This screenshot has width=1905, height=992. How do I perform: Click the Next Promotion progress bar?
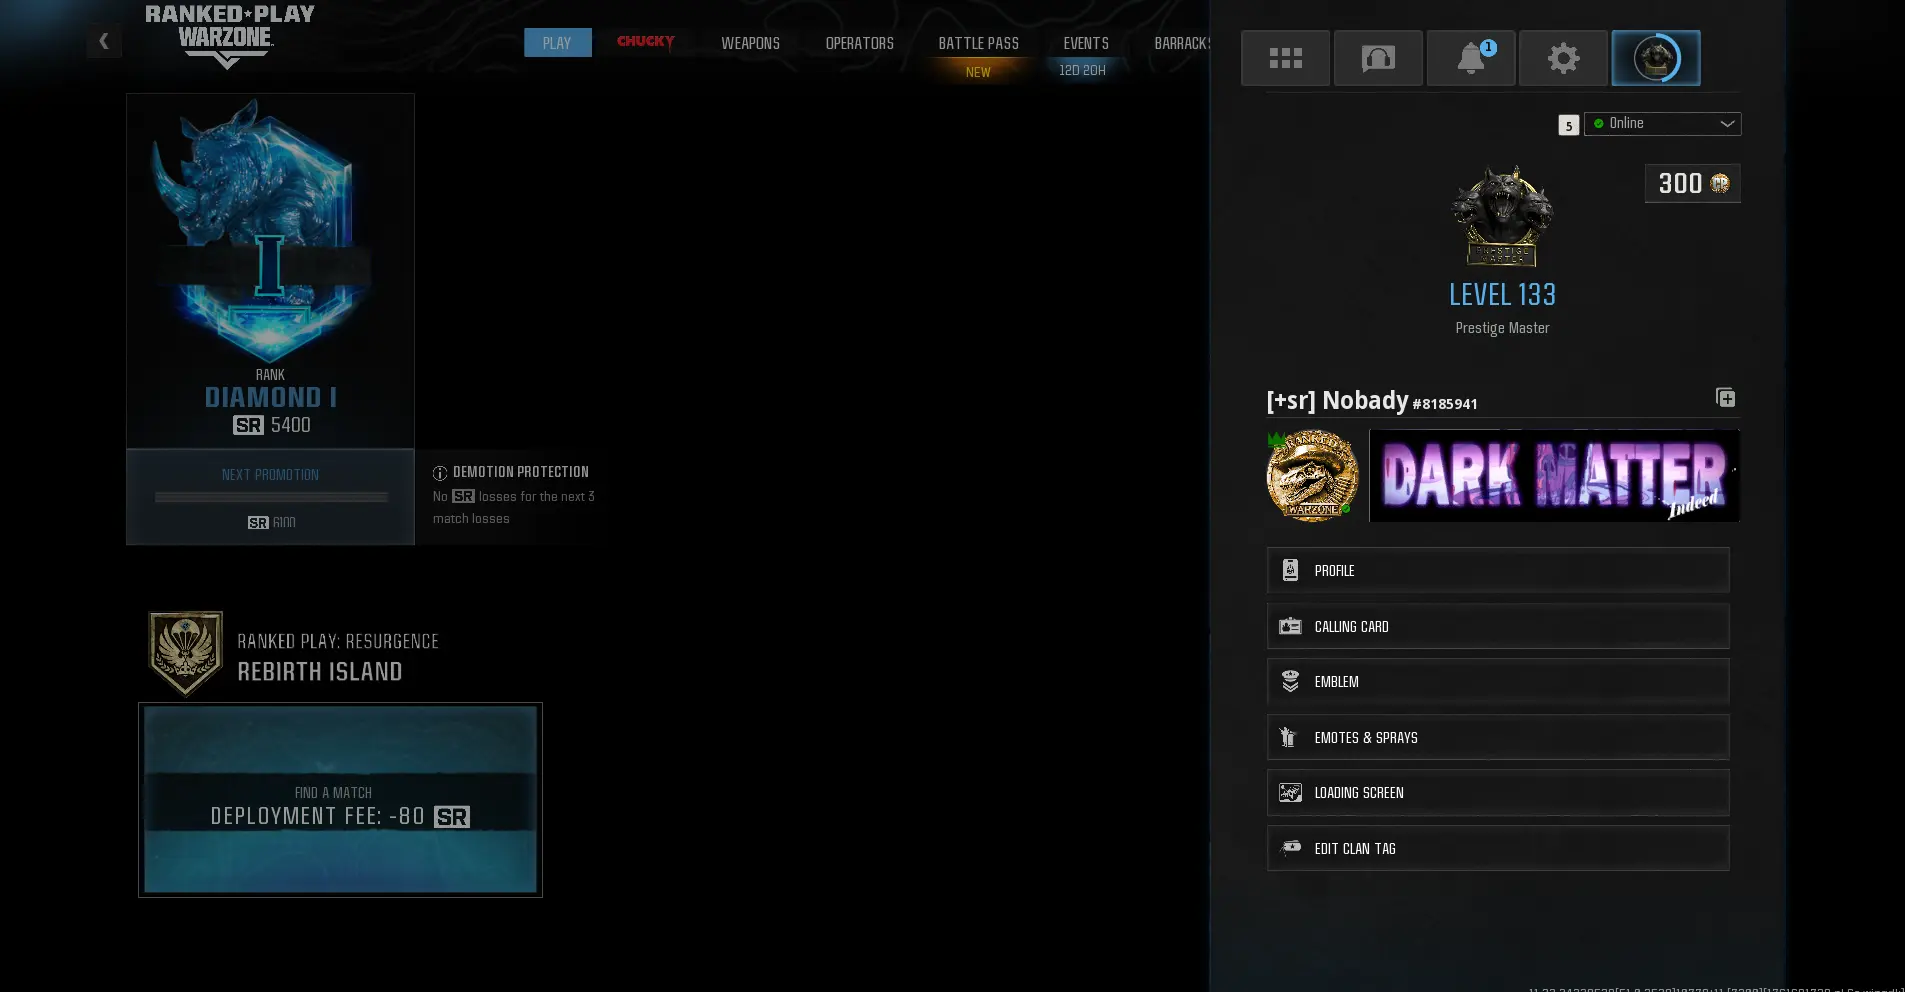pos(271,497)
